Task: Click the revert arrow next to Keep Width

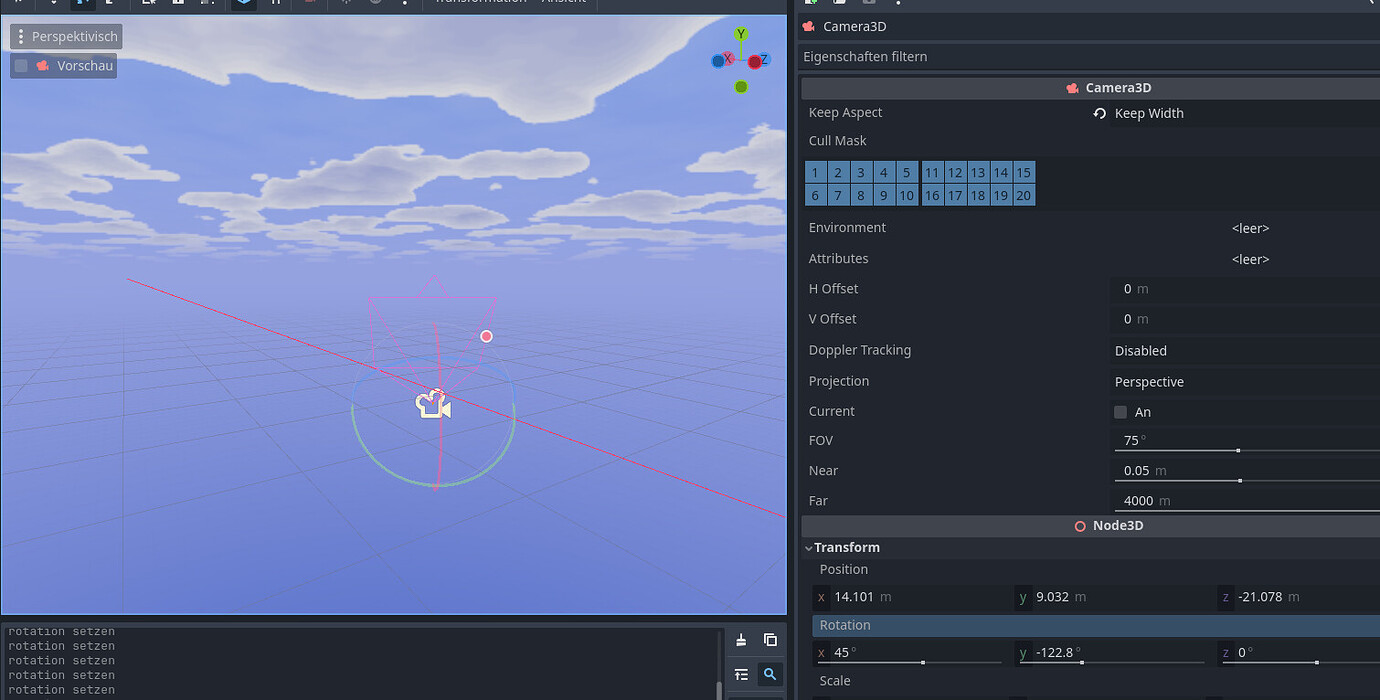Action: point(1097,113)
